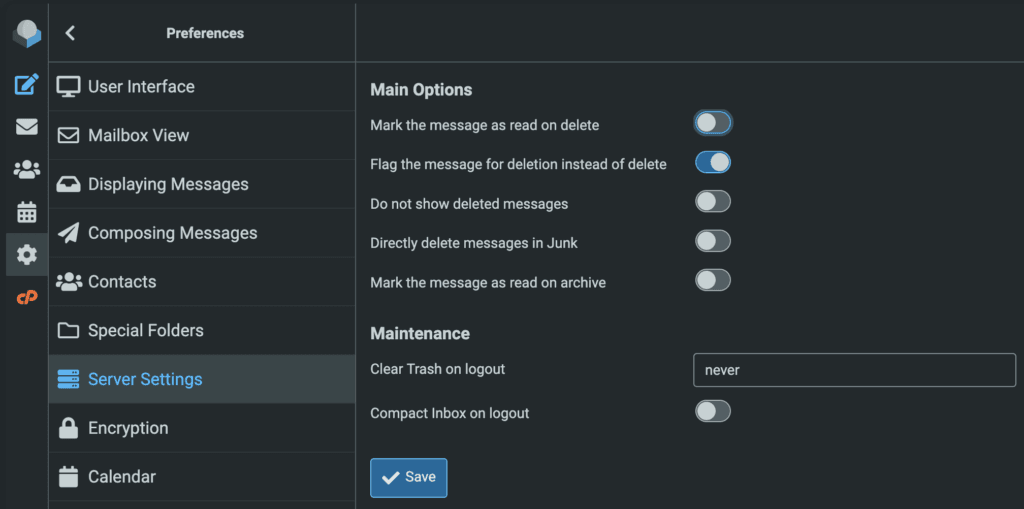Toggle Compact Inbox on logout
This screenshot has width=1024, height=509.
712,412
